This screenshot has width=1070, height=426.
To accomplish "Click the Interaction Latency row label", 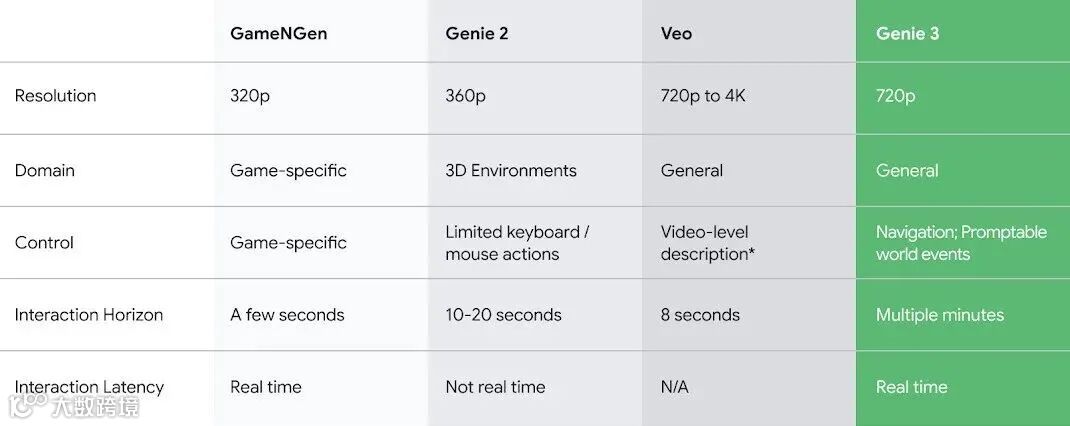I will coord(89,387).
